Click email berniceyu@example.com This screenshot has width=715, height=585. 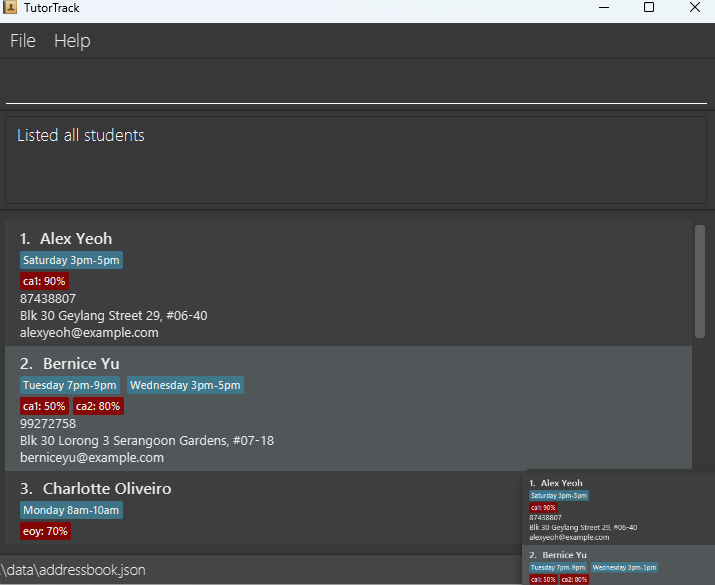click(x=92, y=457)
